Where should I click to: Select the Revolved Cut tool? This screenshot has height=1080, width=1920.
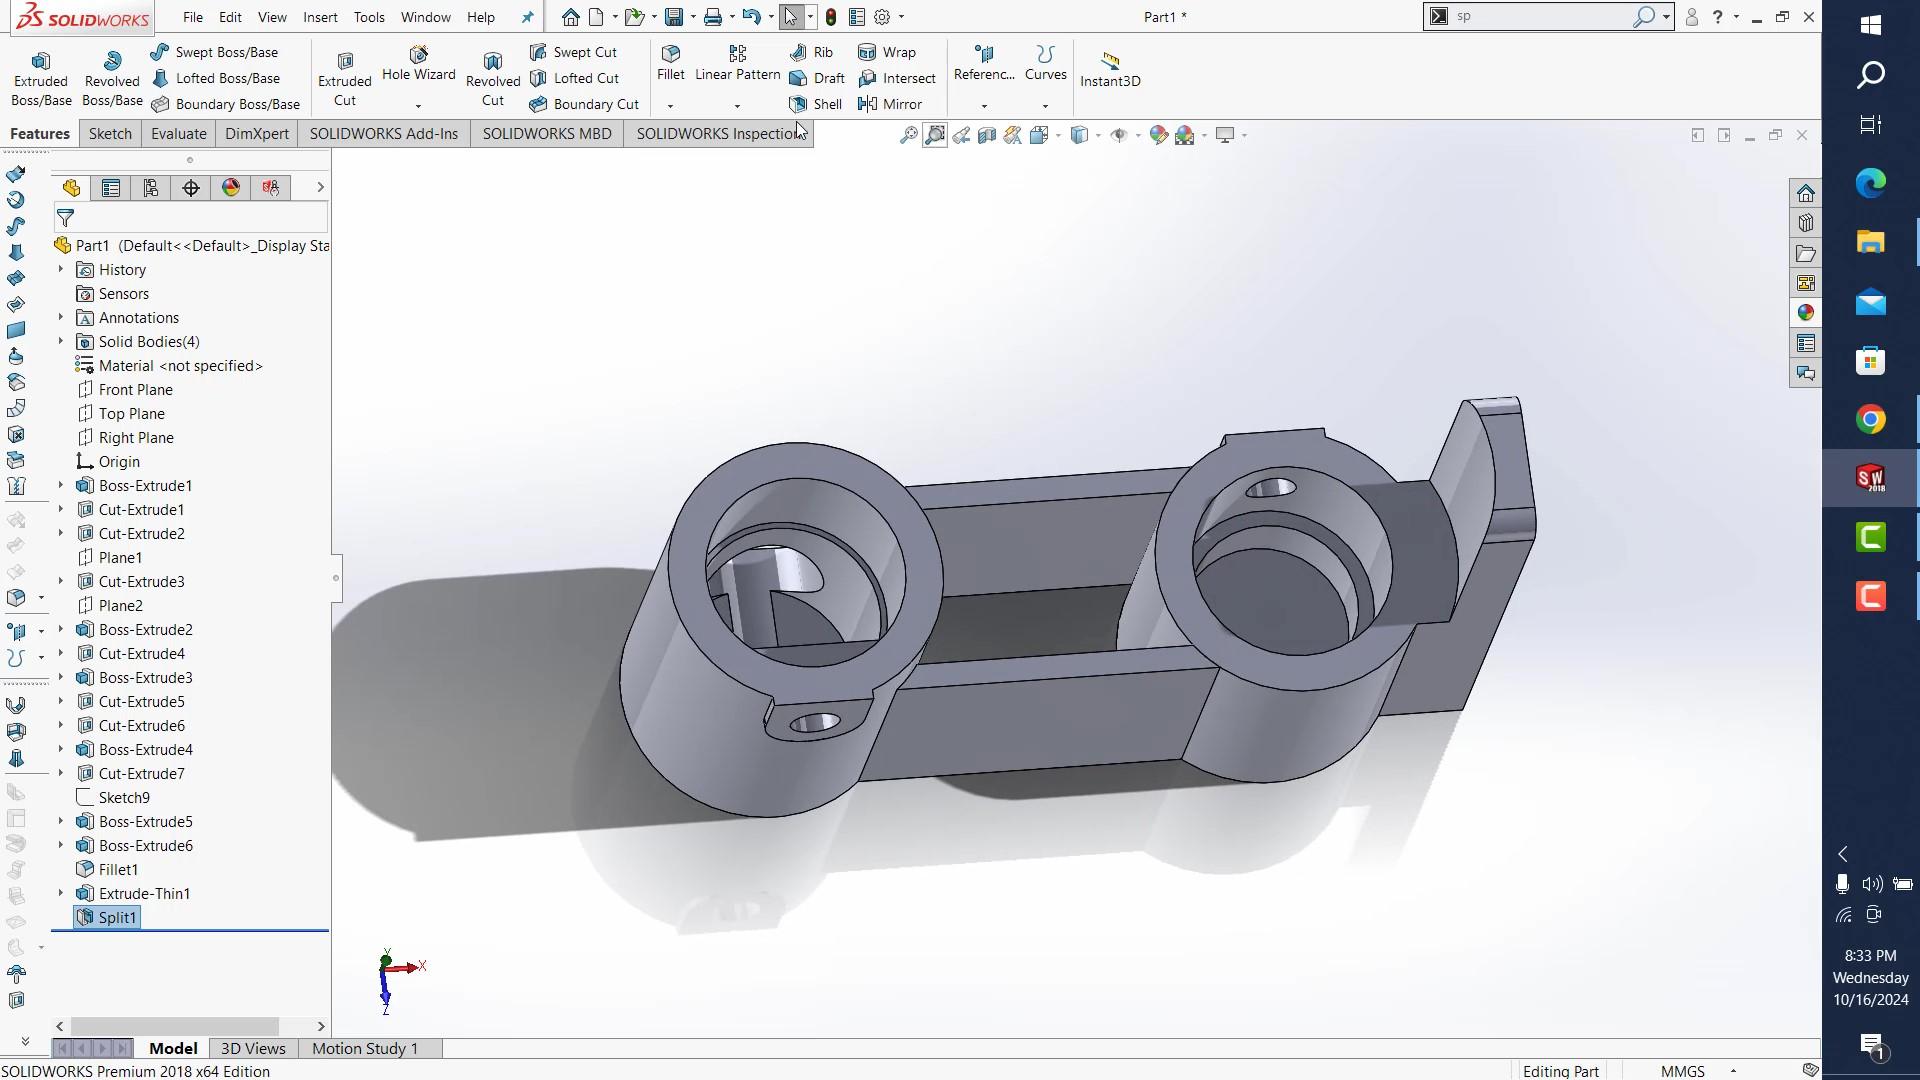pyautogui.click(x=492, y=75)
